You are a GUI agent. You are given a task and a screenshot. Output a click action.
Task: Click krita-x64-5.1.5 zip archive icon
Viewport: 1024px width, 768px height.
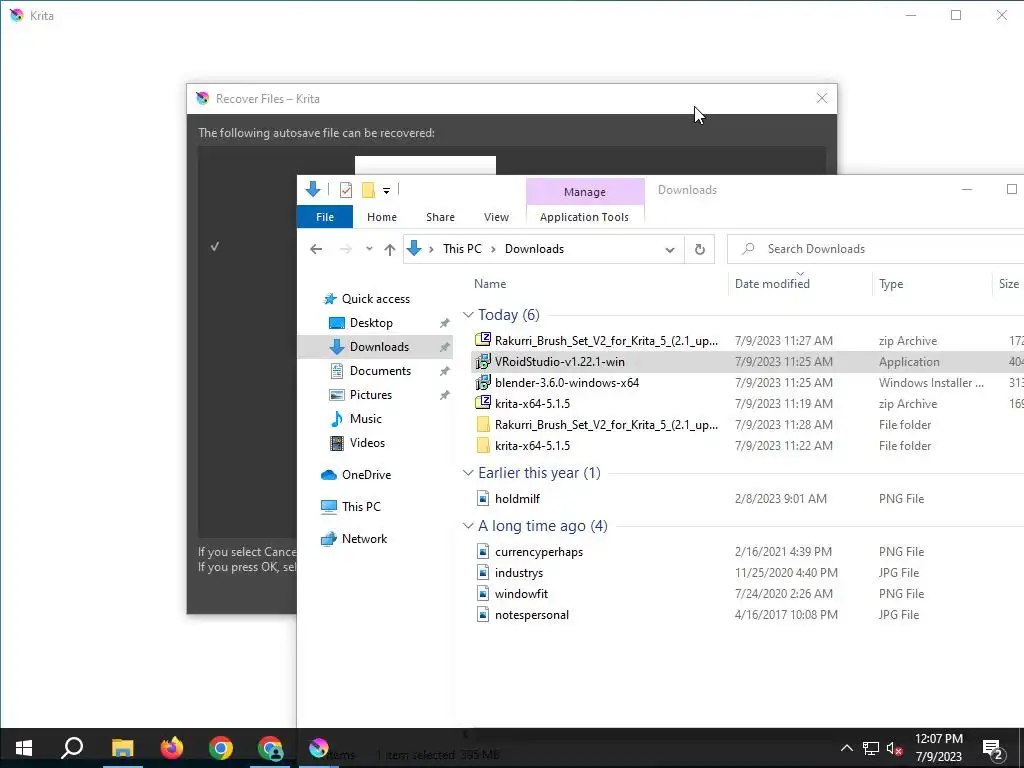[x=483, y=403]
